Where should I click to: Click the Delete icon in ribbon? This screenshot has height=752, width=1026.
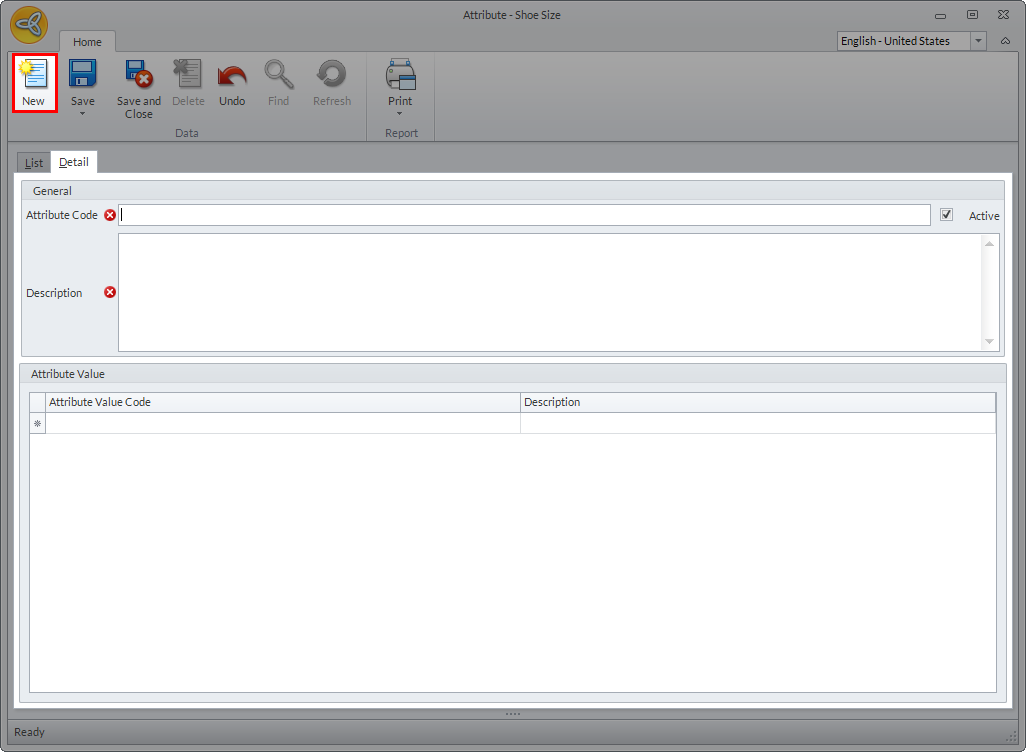187,75
